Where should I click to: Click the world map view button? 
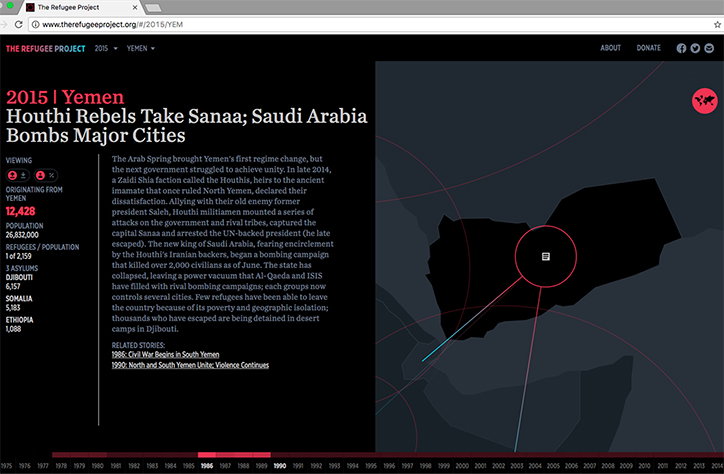705,101
